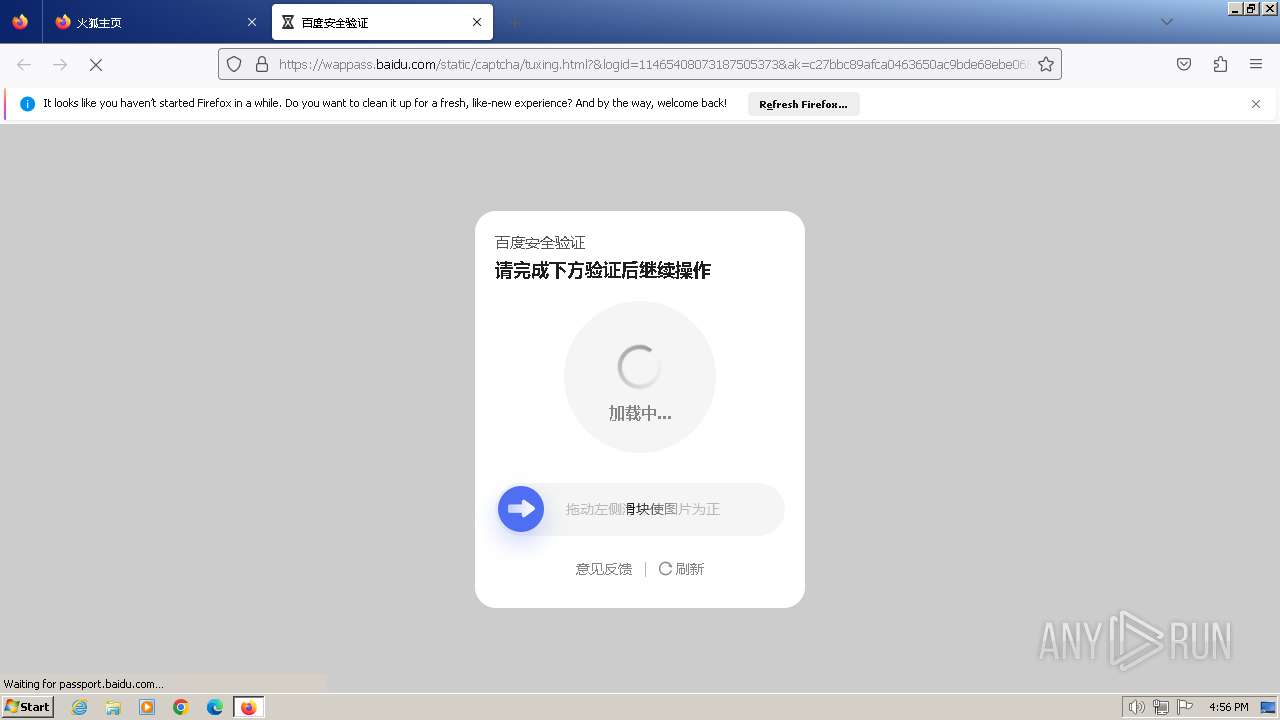1280x720 pixels.
Task: Click the 加载中... loading text
Action: coord(640,413)
